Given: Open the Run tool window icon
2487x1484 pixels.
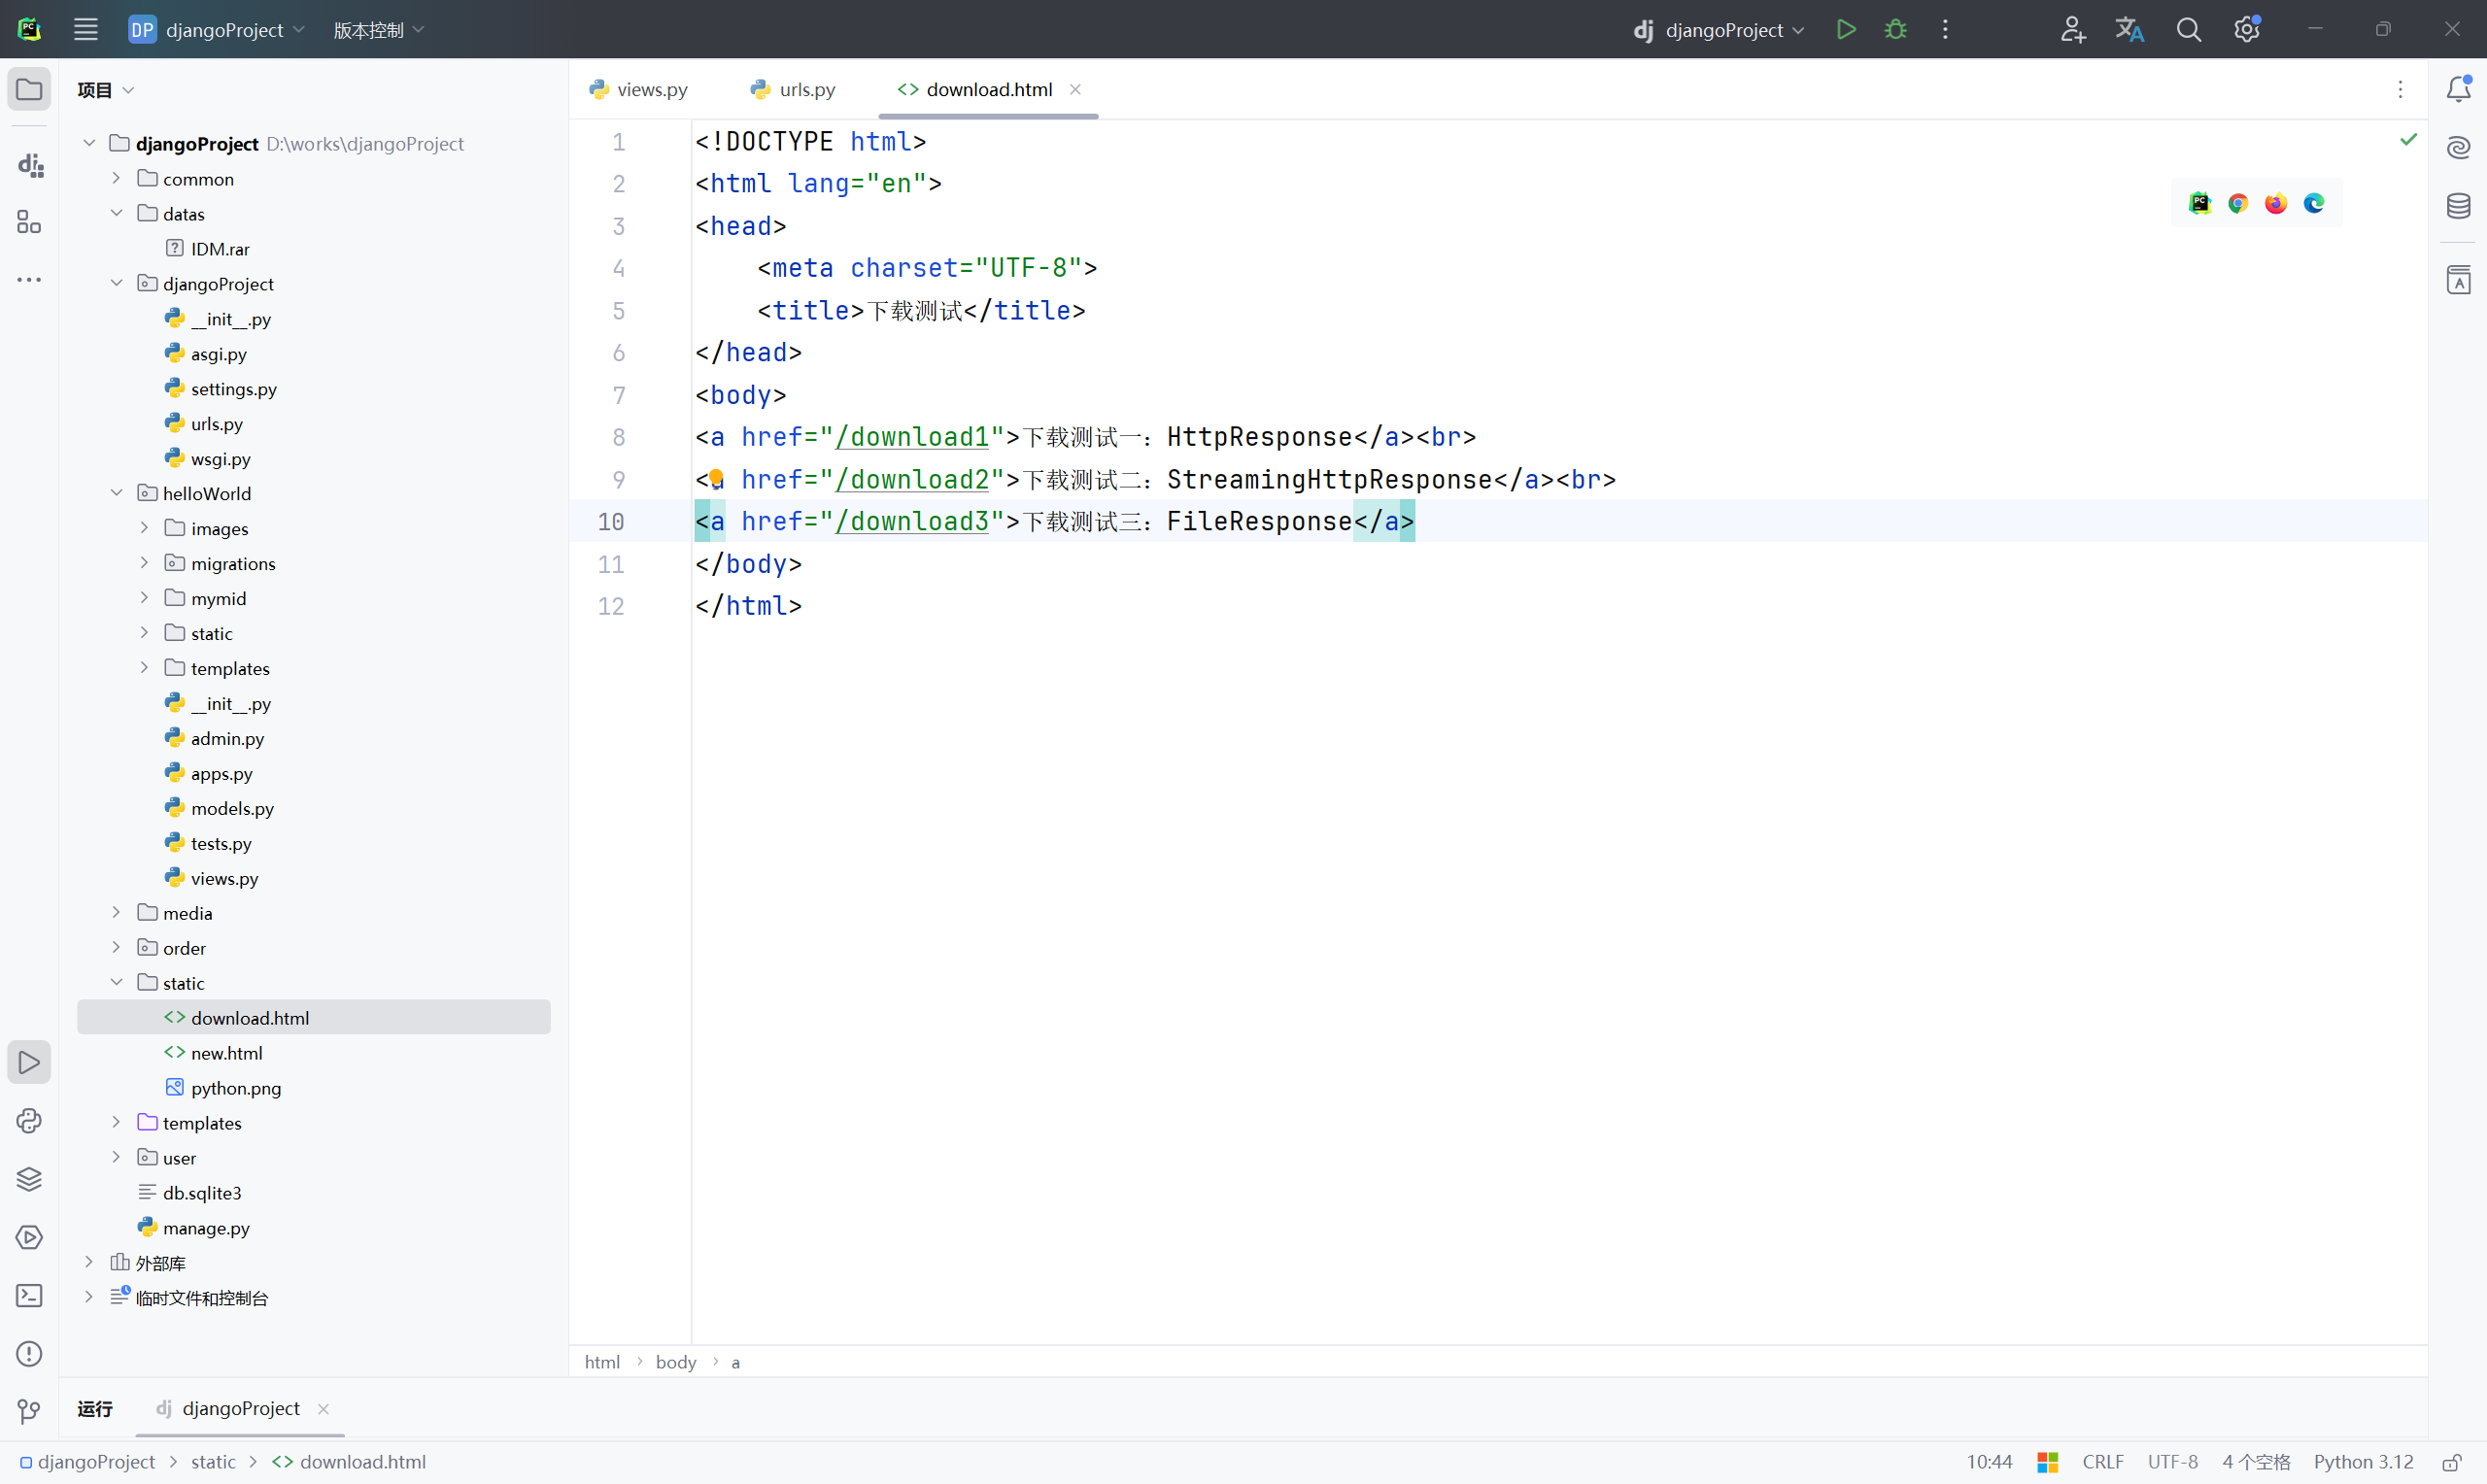Looking at the screenshot, I should [x=29, y=1062].
